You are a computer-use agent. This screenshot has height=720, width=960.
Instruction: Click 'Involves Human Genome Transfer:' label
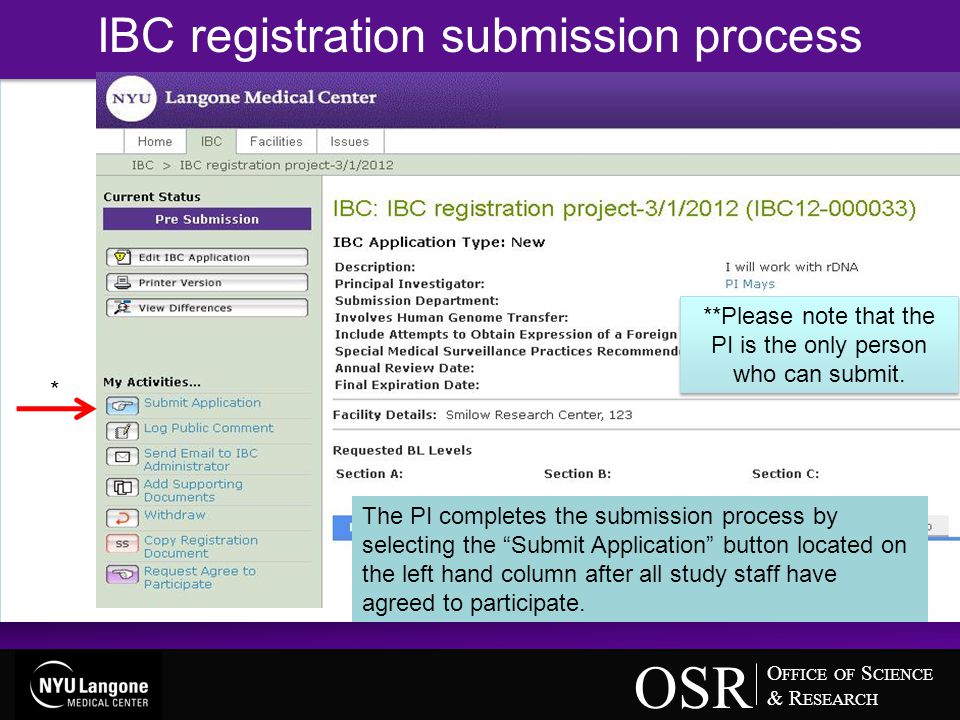[451, 318]
